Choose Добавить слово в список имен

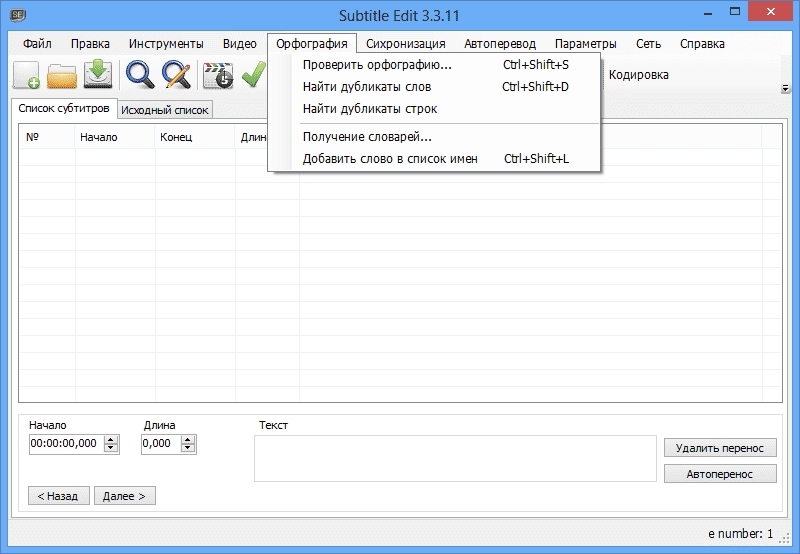(x=434, y=159)
